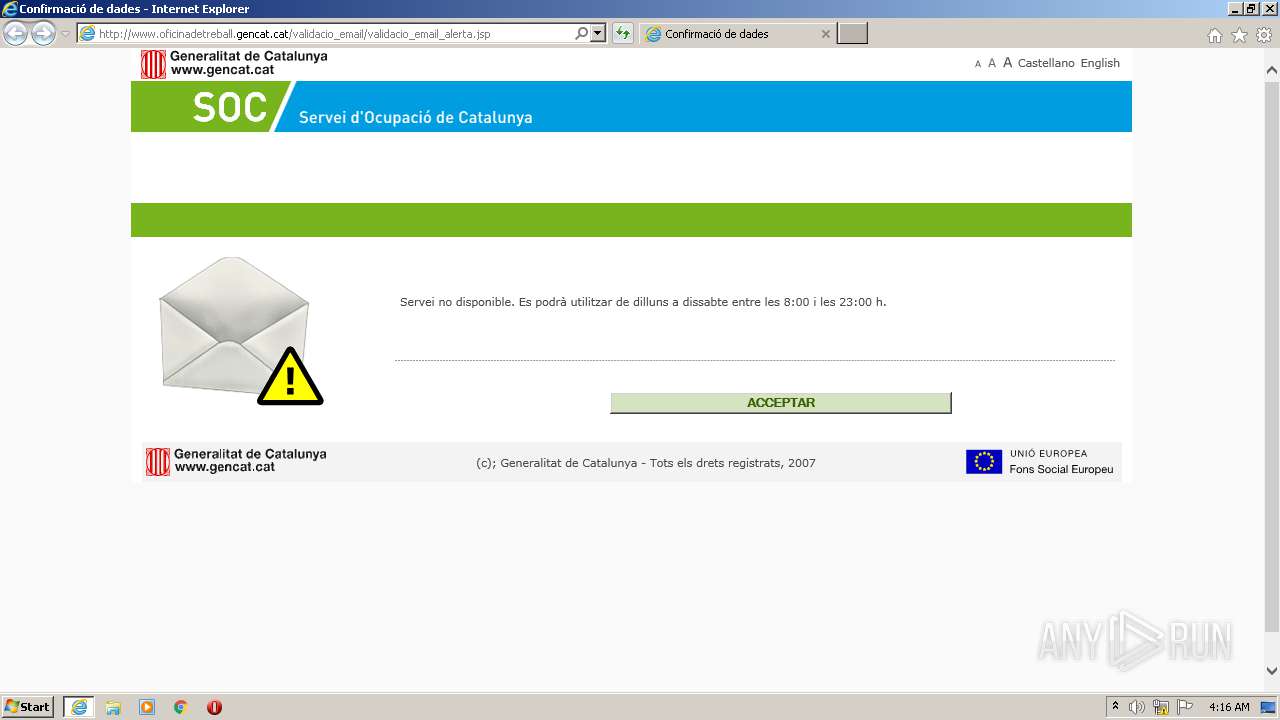The height and width of the screenshot is (720, 1280).
Task: Select the Confirmació de dades tab
Action: tap(737, 34)
